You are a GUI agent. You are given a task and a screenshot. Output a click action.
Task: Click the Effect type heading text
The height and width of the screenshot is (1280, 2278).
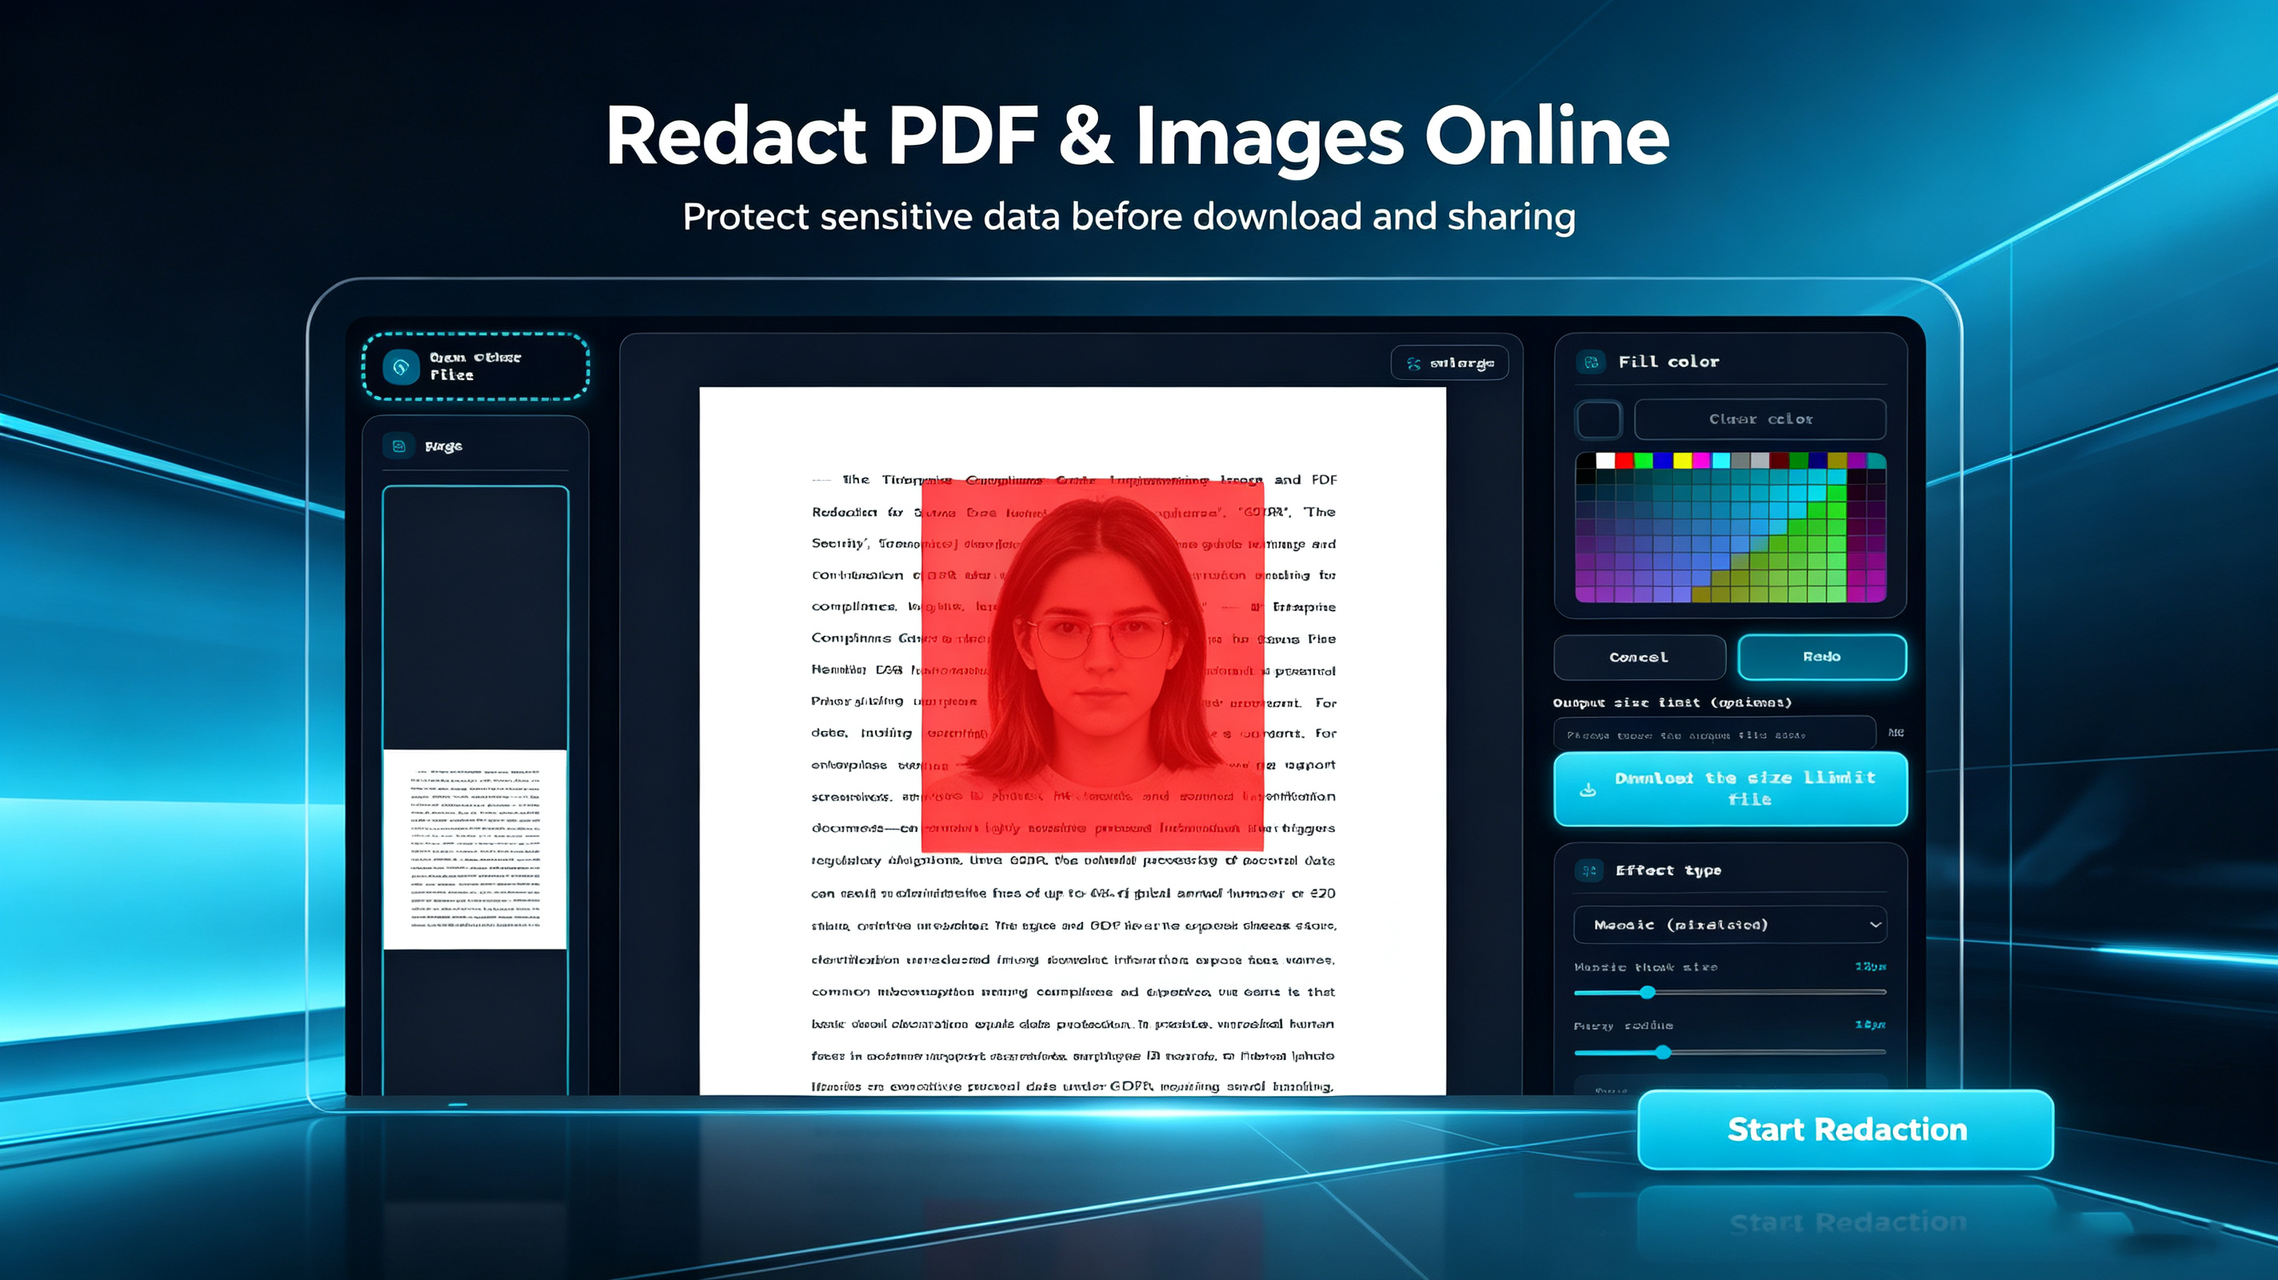(1668, 871)
